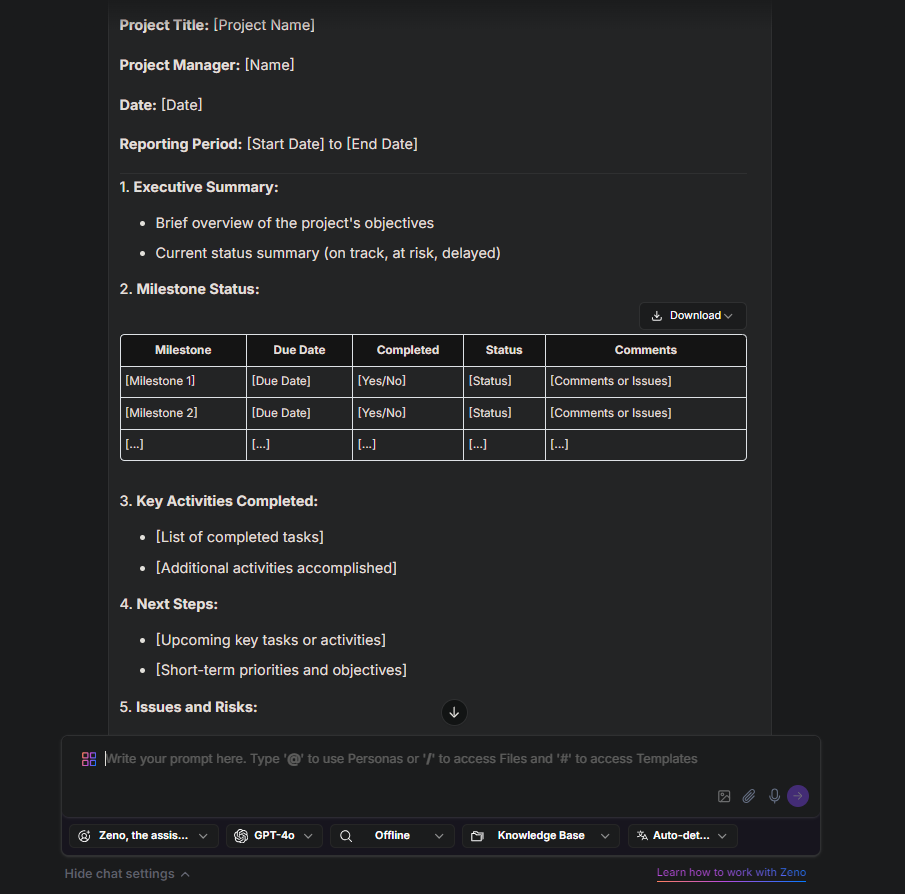Click the [Additional activities accomplished] bullet
Image resolution: width=905 pixels, height=894 pixels.
[276, 568]
